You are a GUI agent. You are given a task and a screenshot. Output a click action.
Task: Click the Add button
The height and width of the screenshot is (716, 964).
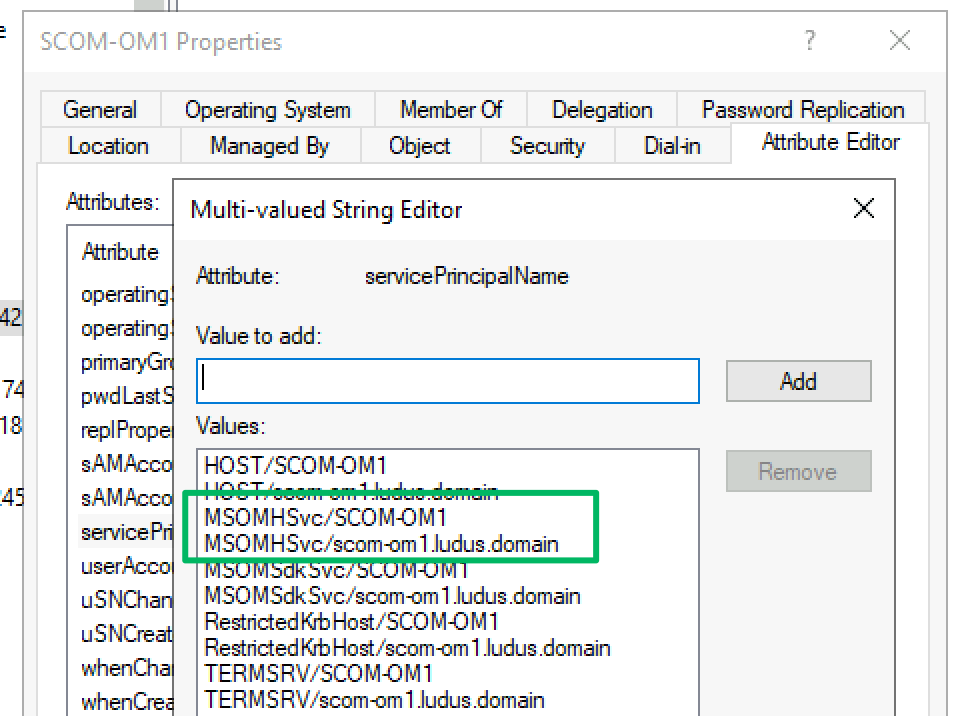coord(798,381)
